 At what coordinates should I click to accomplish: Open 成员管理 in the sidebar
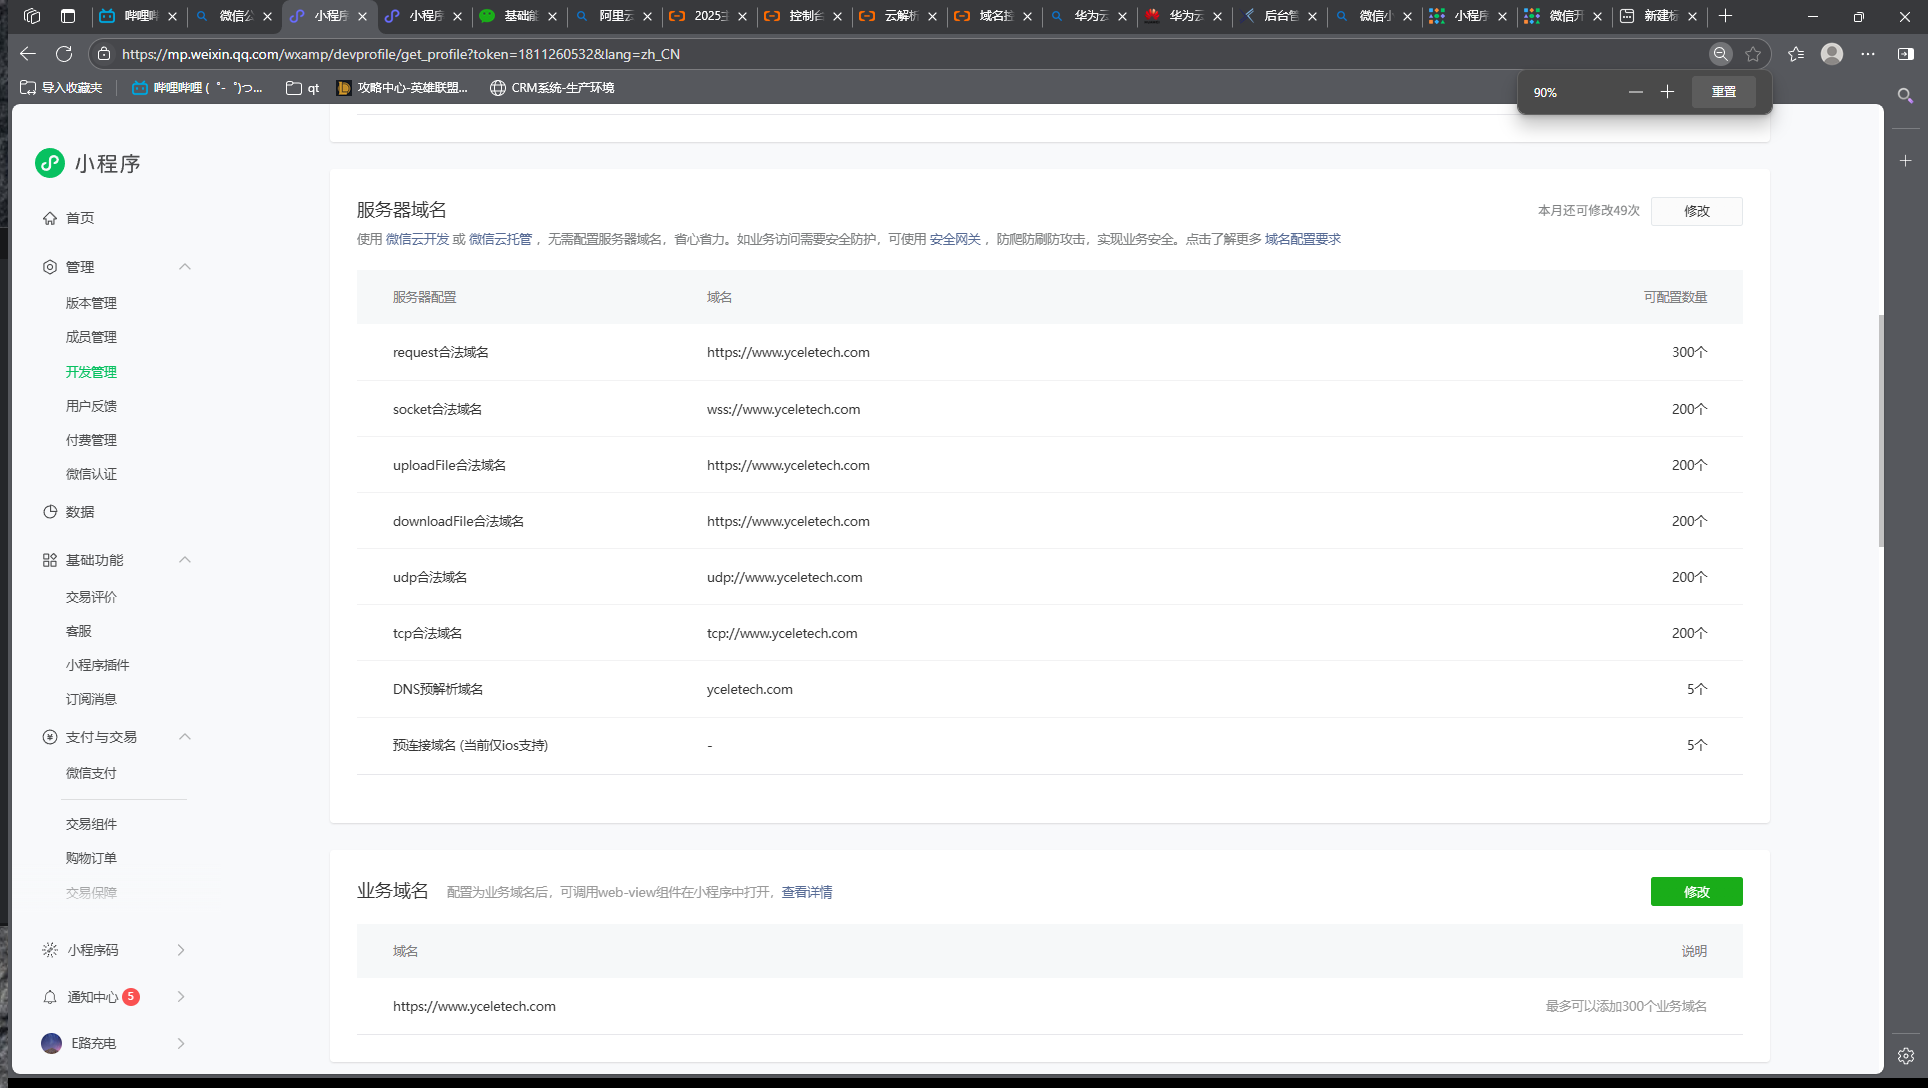[x=91, y=337]
